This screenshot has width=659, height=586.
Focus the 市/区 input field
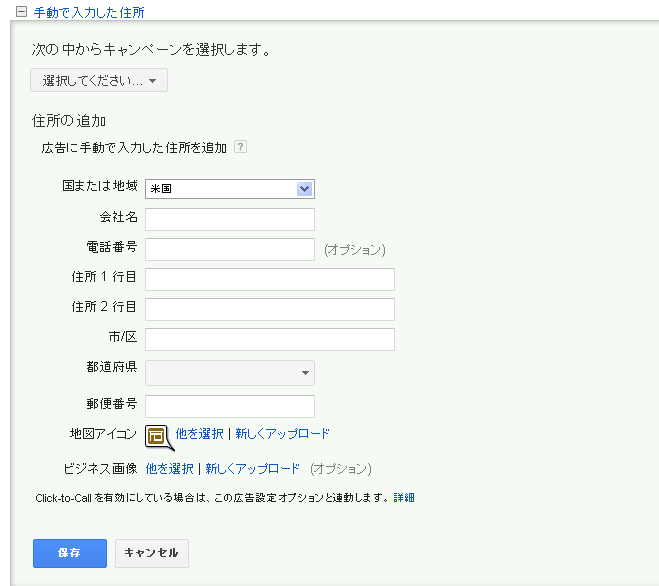(270, 339)
